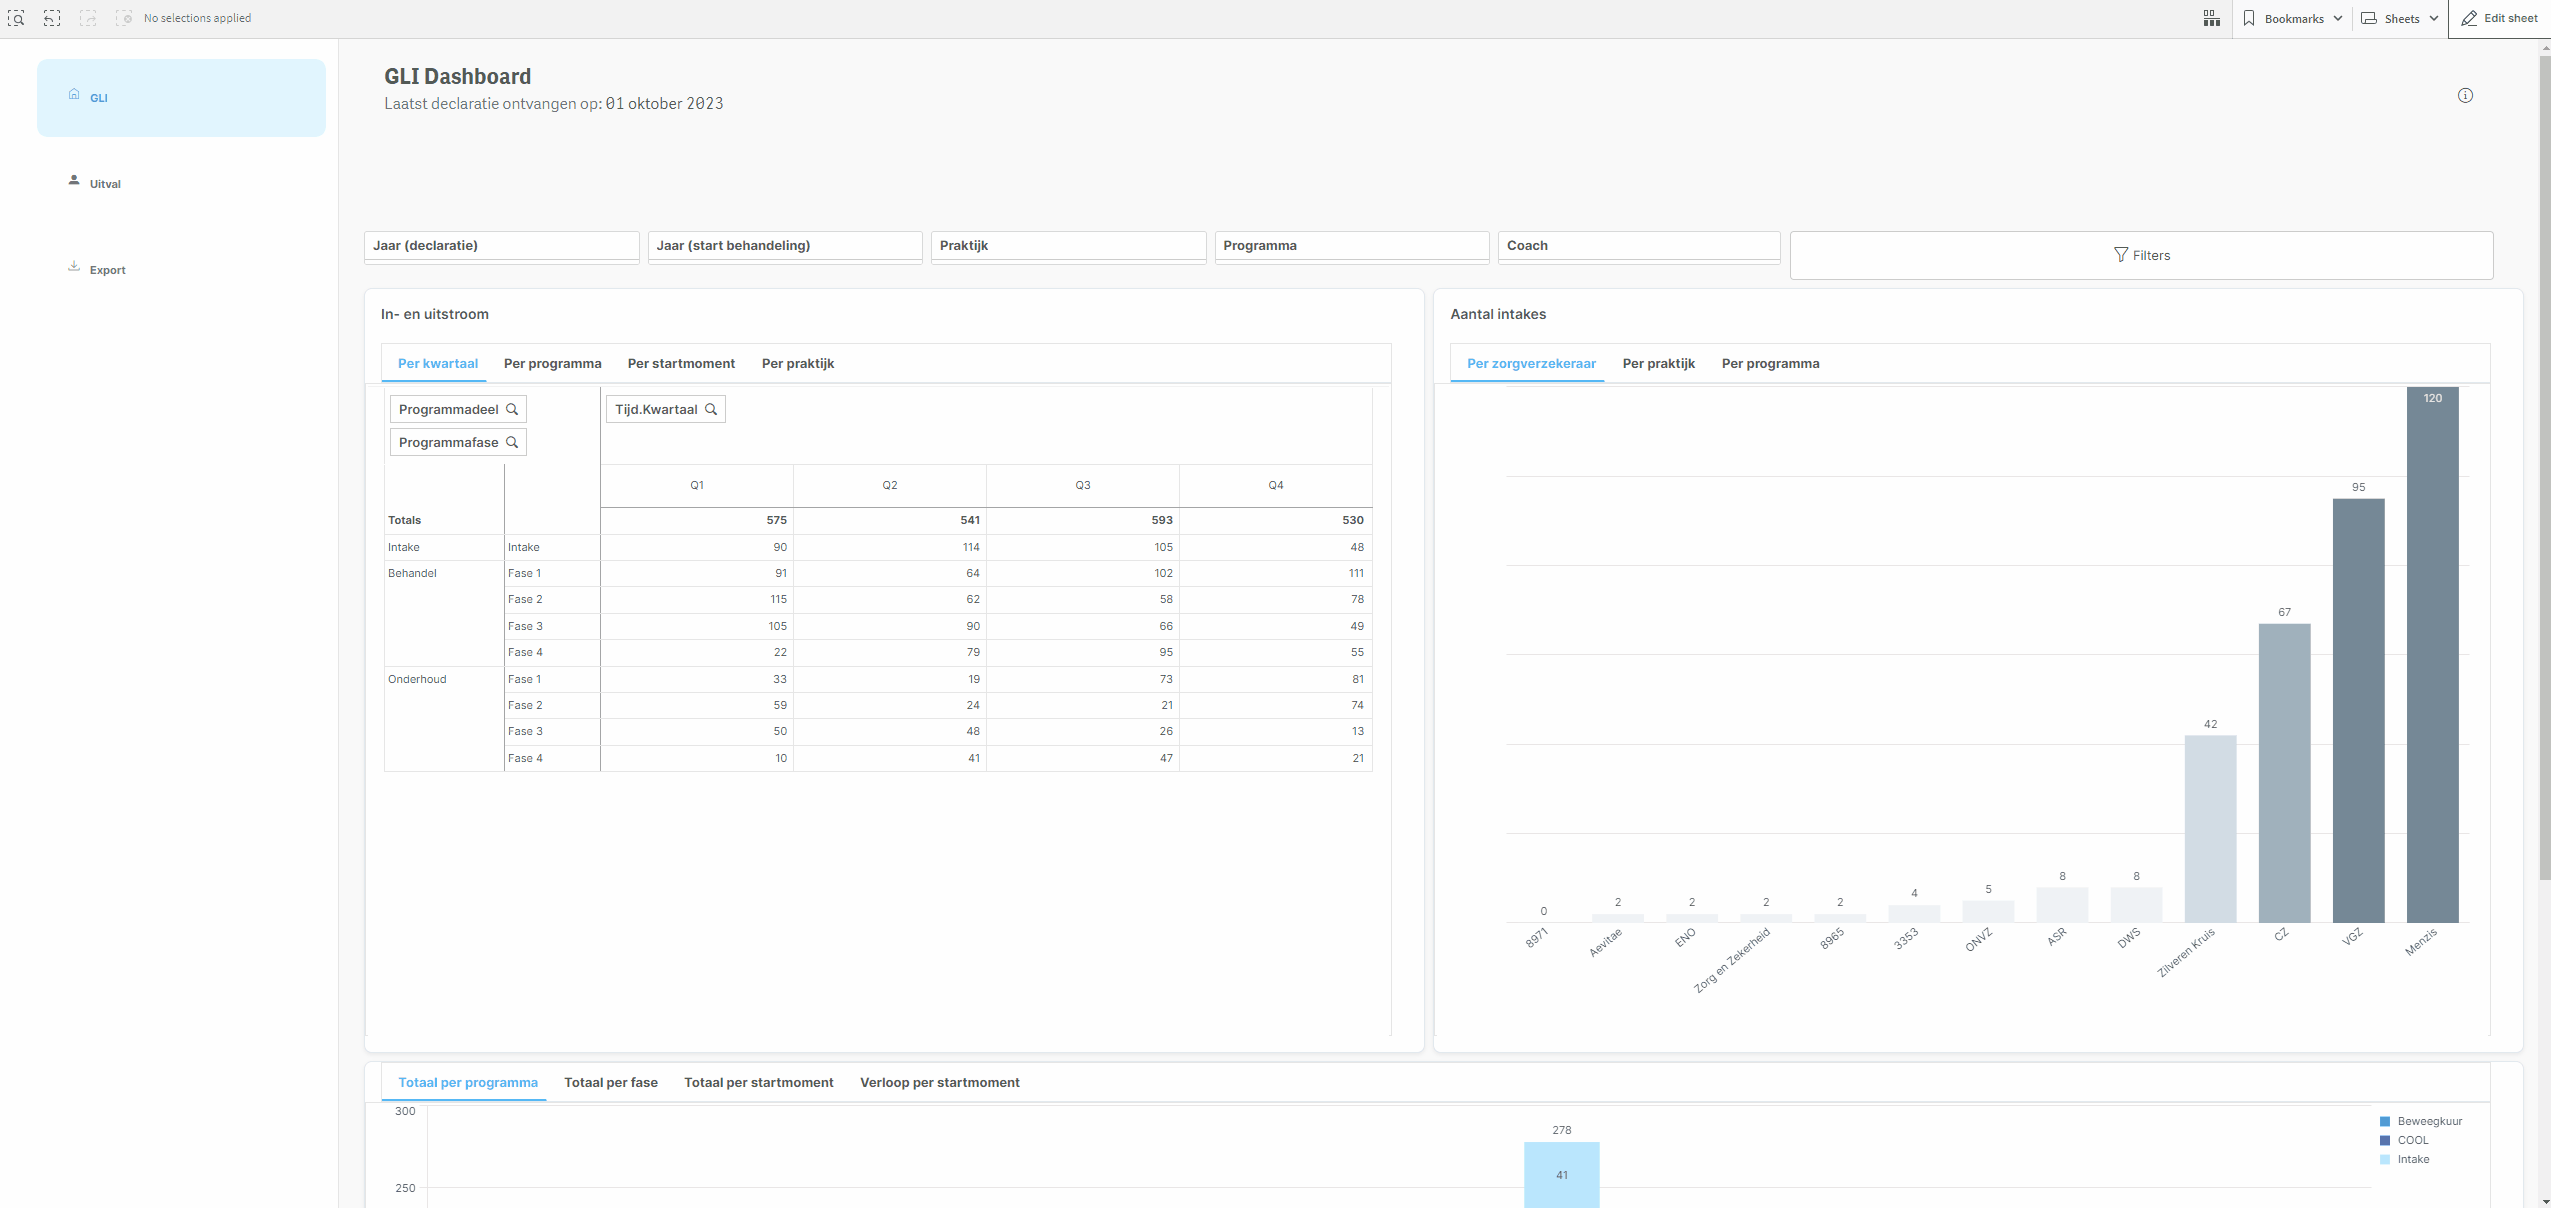
Task: Switch to the Totaal per fase tab
Action: click(x=611, y=1082)
